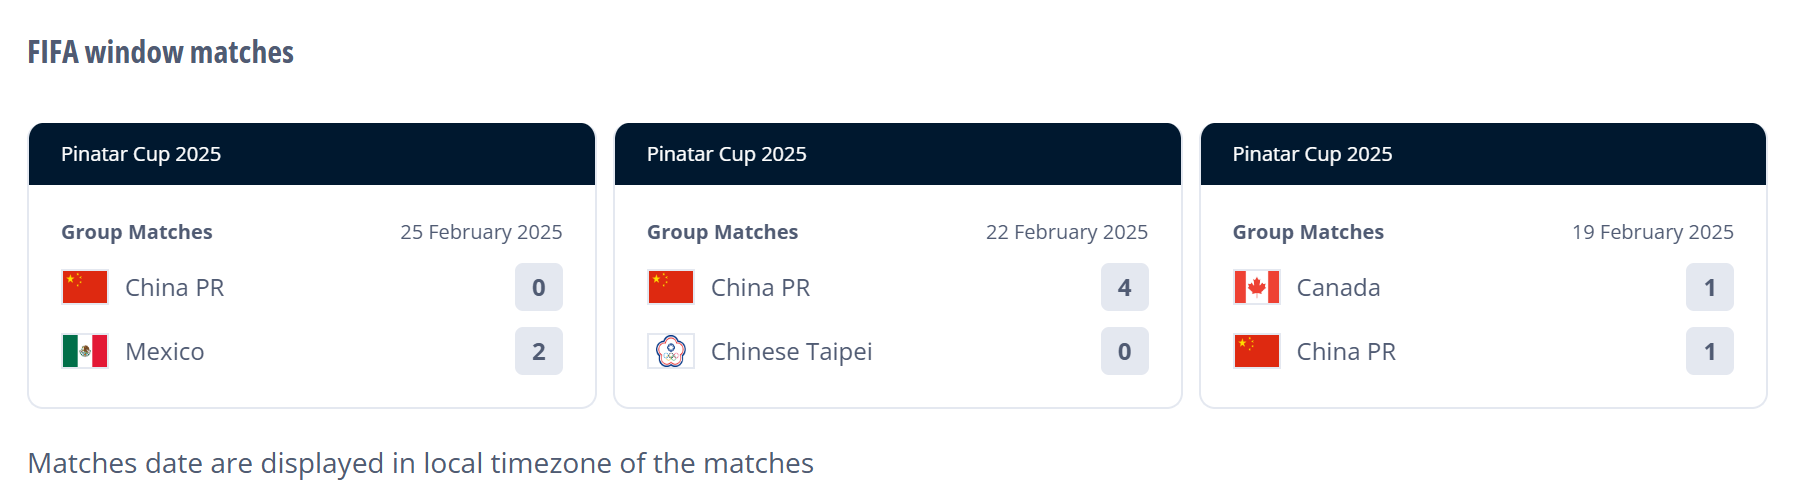The width and height of the screenshot is (1795, 489).
Task: Click China PR's score of 4
Action: point(1125,287)
